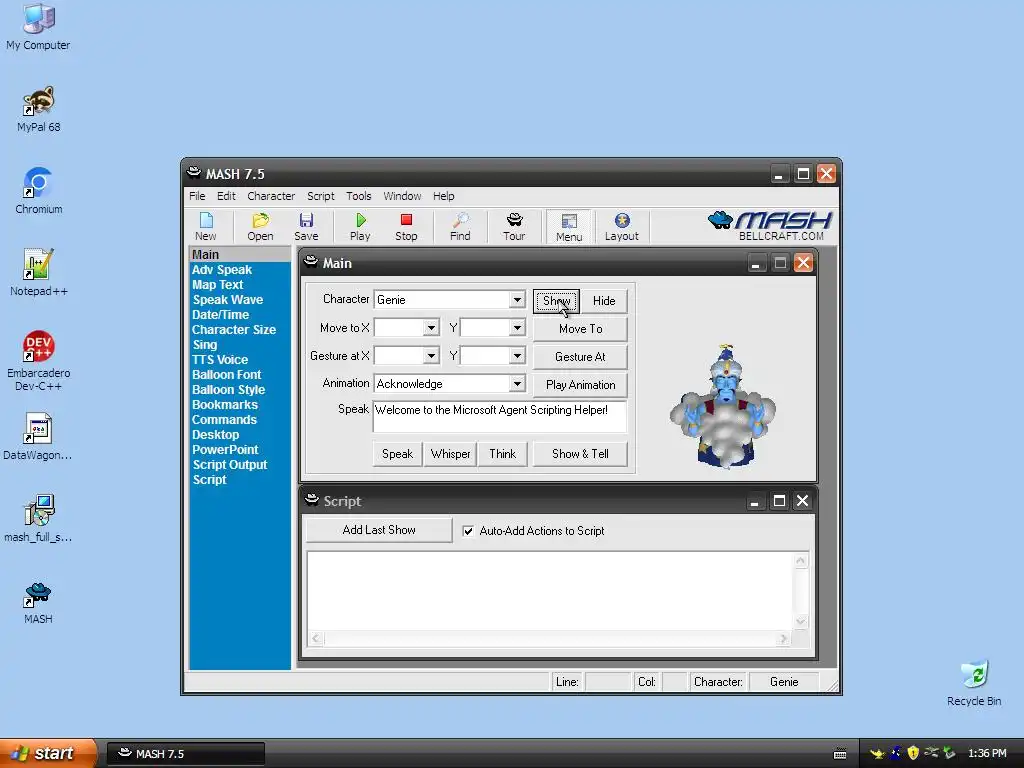Viewport: 1024px width, 768px height.
Task: Click the Start button
Action: click(48, 753)
